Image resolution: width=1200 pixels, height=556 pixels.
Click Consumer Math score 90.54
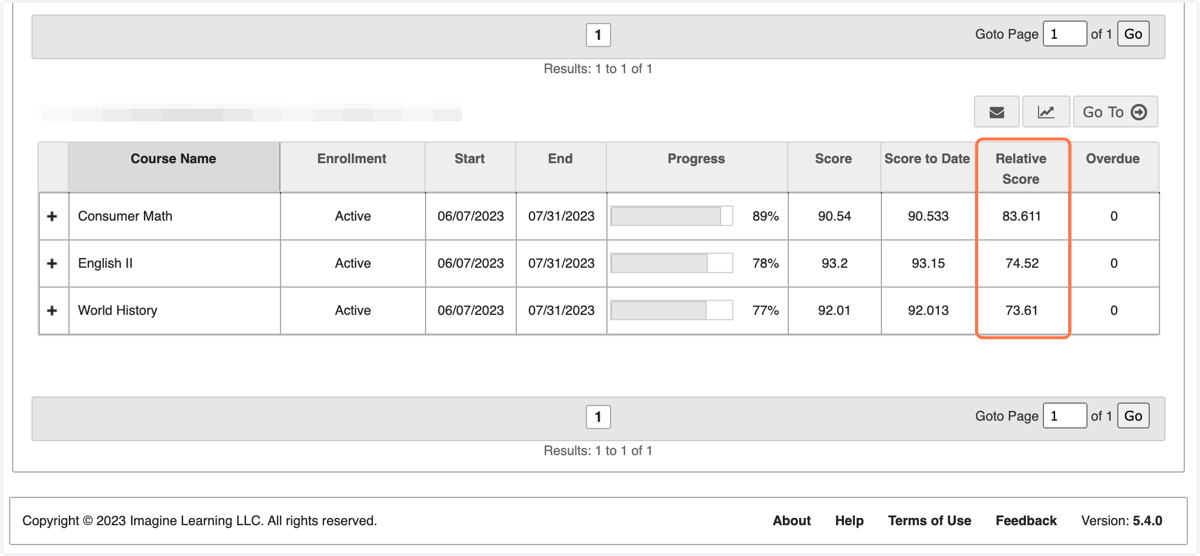834,216
